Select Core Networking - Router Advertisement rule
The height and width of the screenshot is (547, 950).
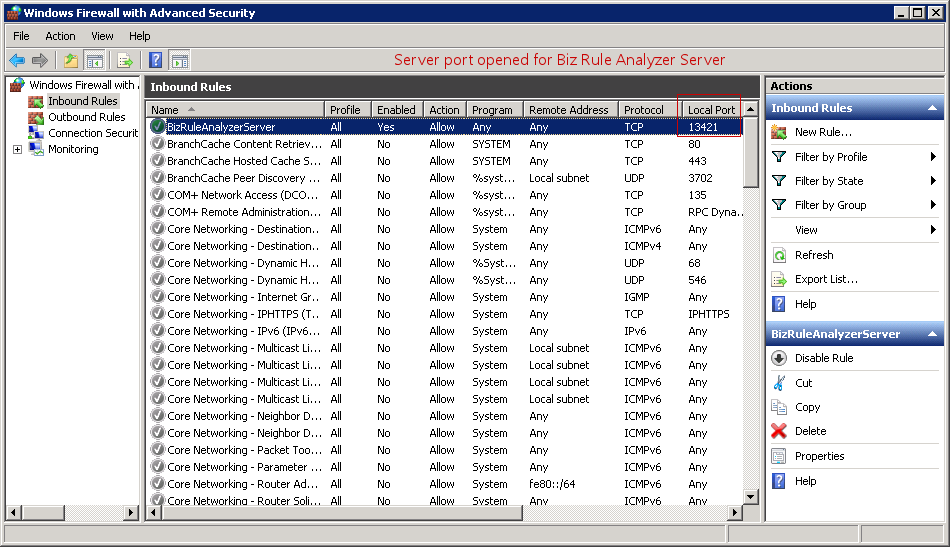(445, 484)
